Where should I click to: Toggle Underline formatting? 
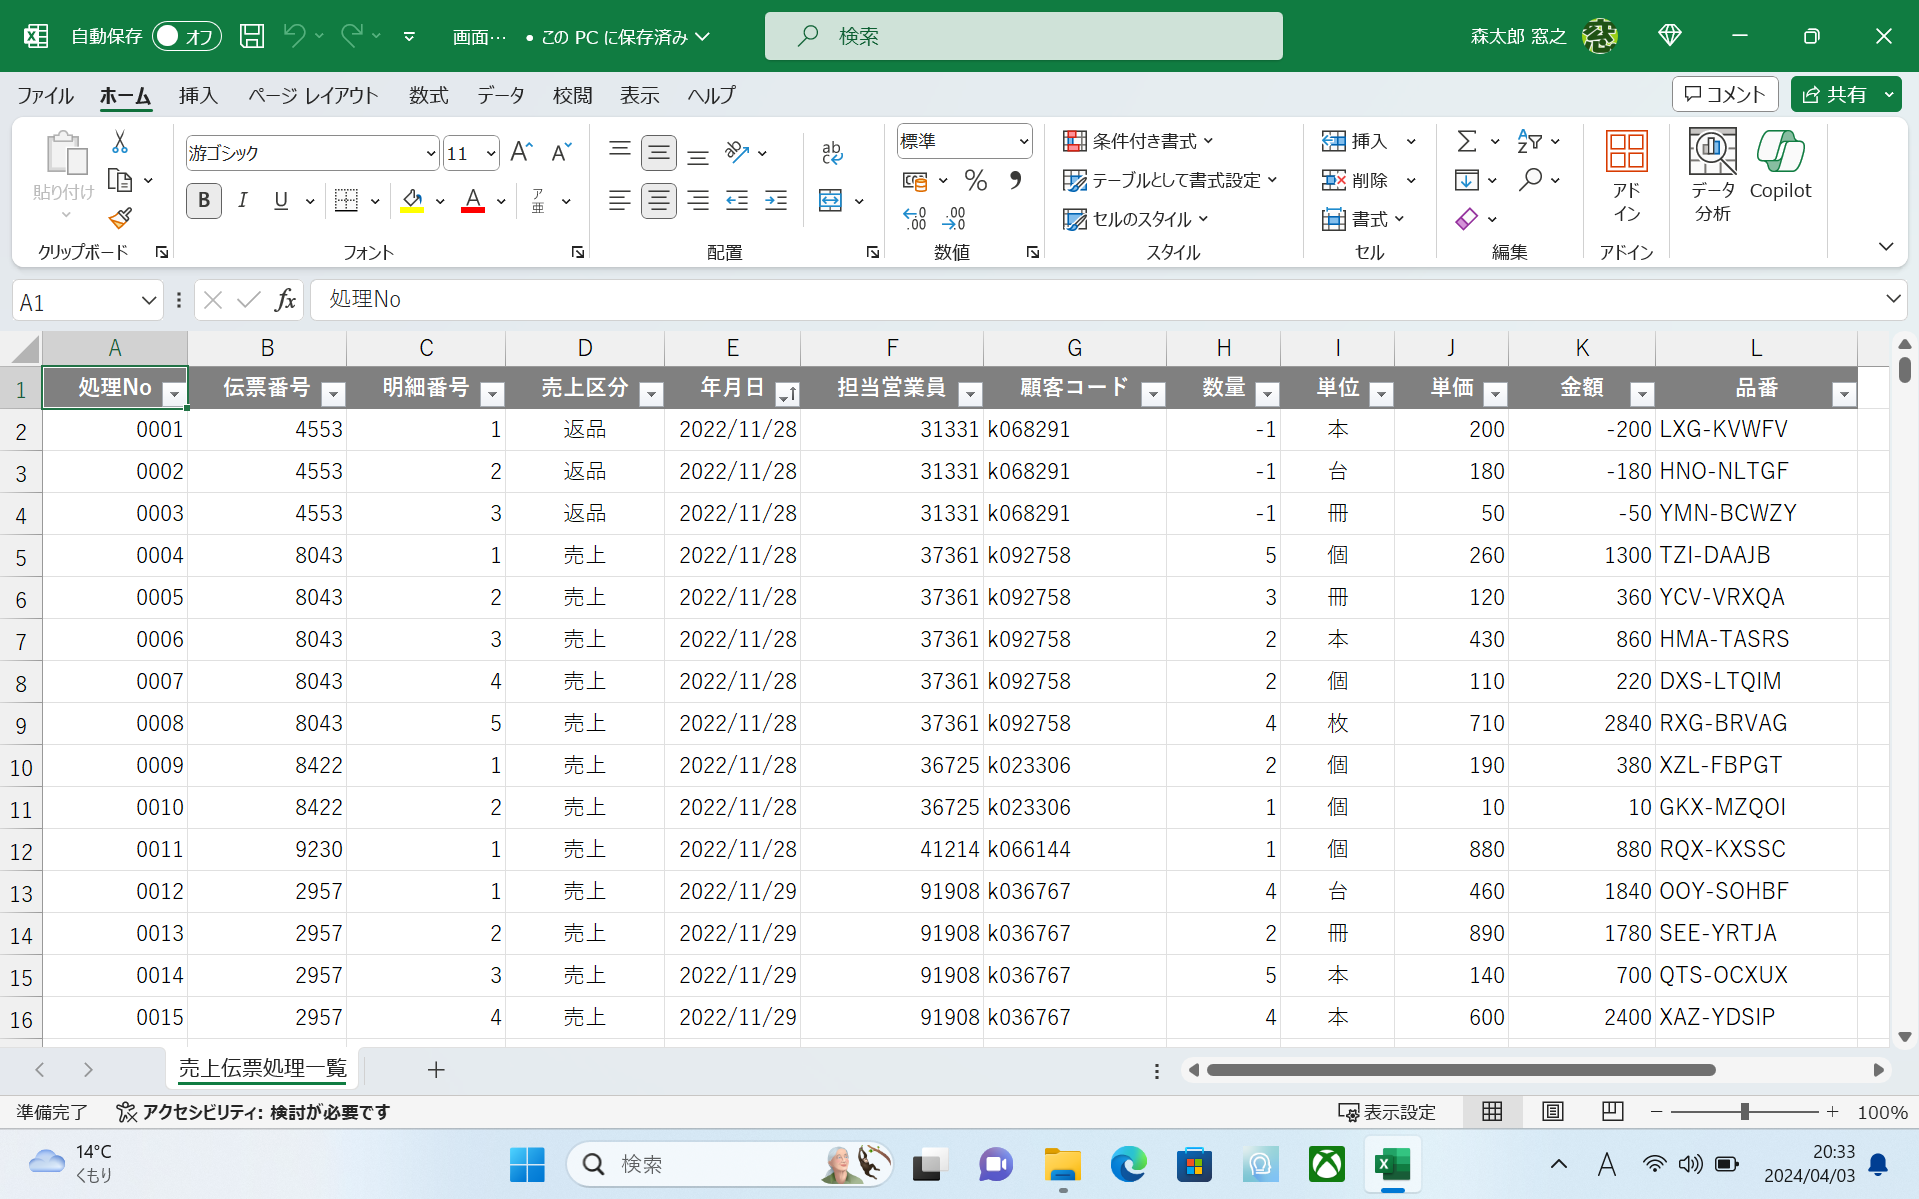[281, 201]
